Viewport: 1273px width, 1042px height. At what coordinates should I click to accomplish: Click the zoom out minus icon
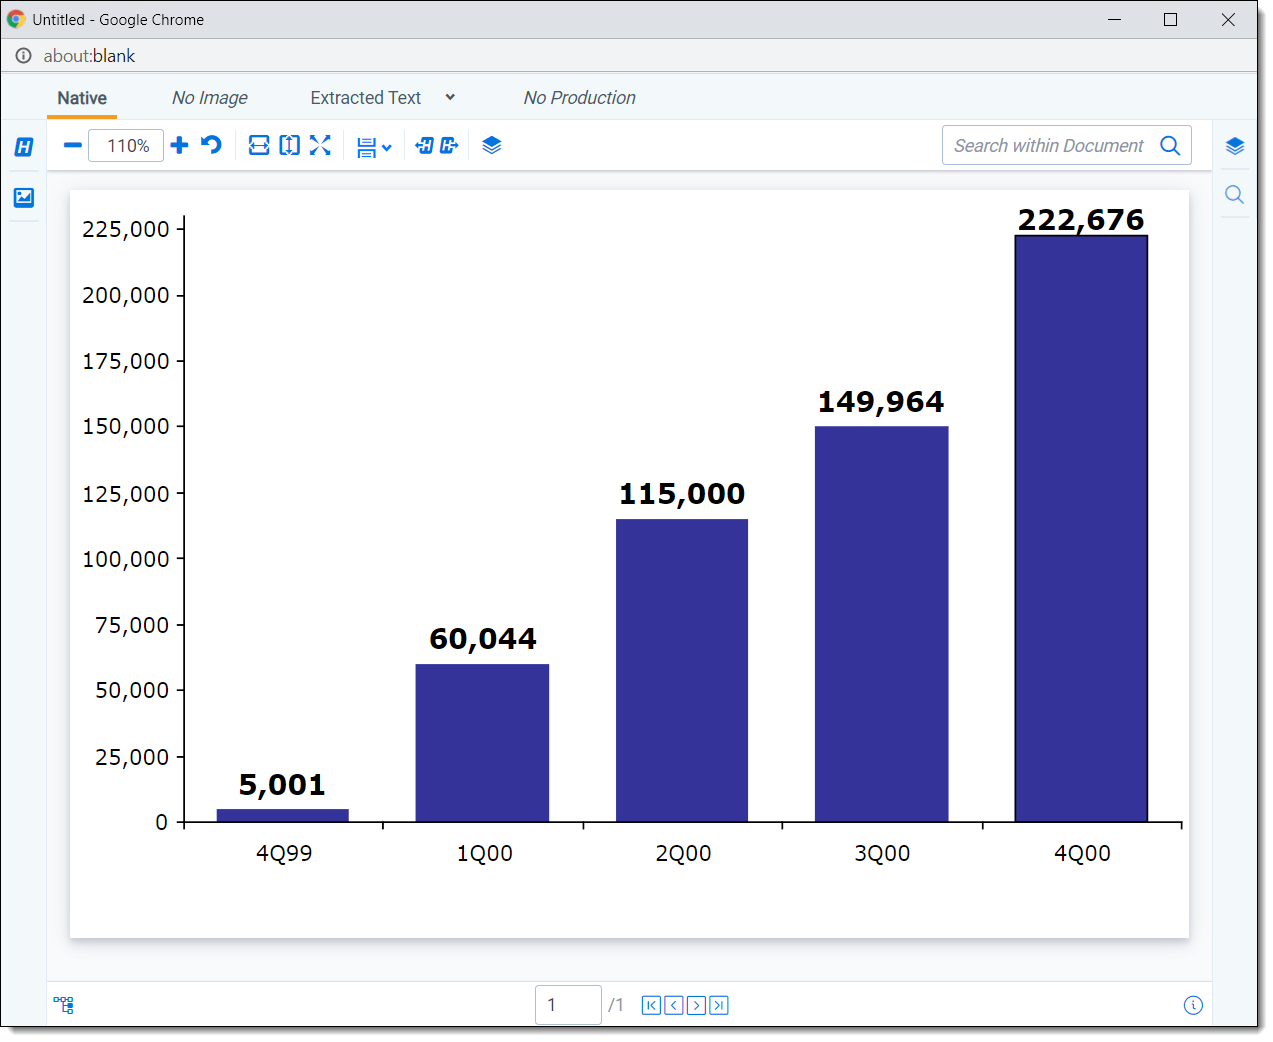72,146
